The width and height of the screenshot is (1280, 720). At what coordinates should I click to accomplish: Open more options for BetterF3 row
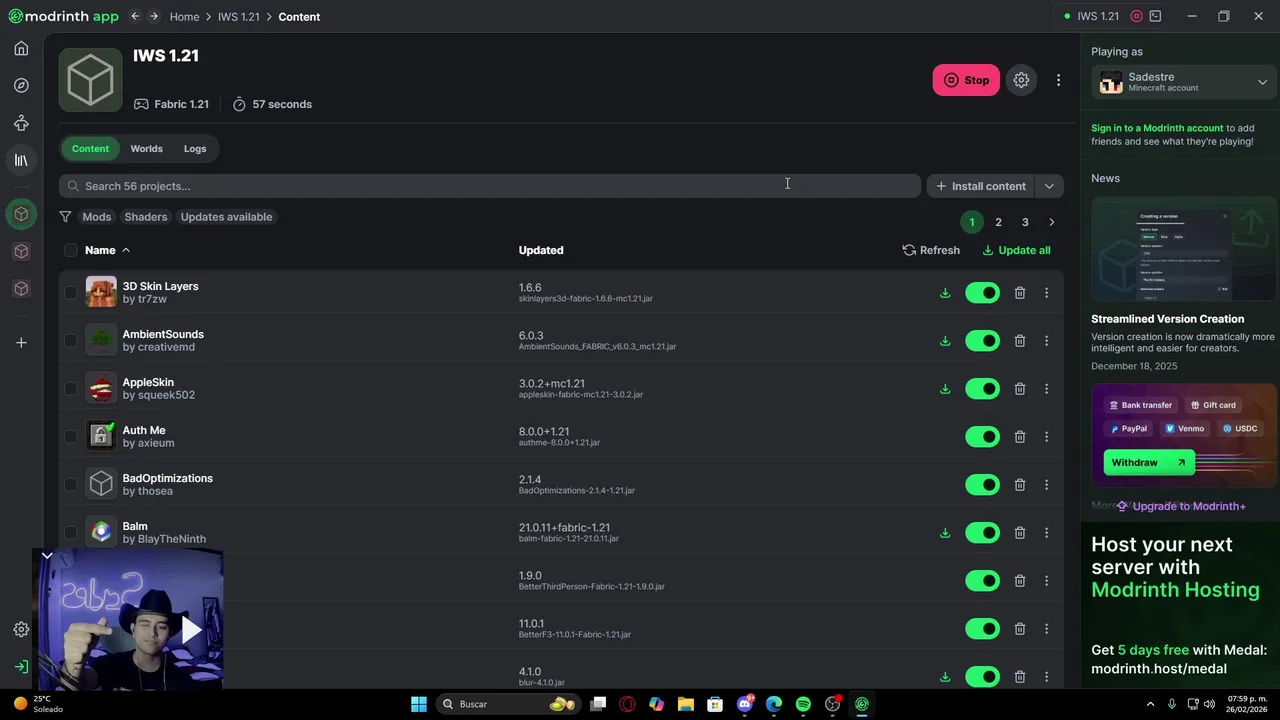[1047, 629]
